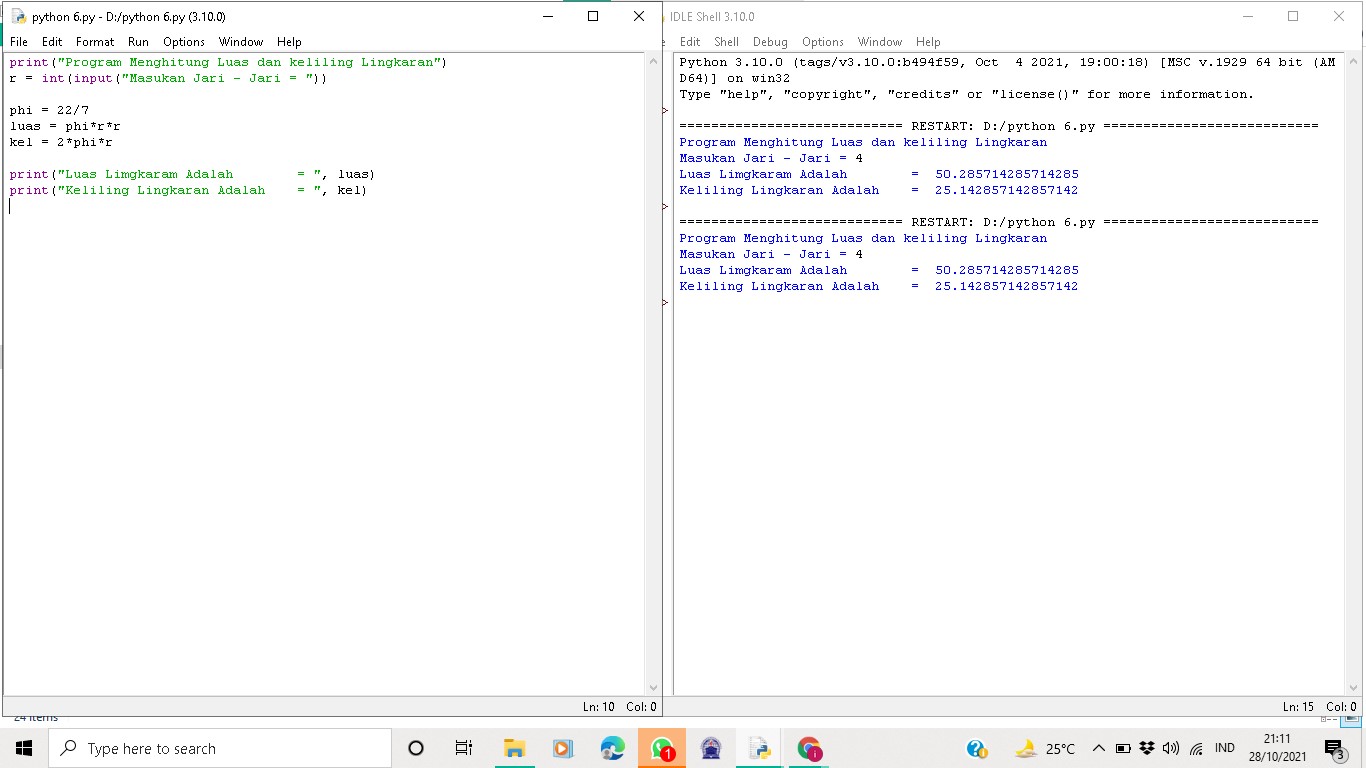Open WhatsApp from taskbar
This screenshot has width=1366, height=768.
(x=662, y=748)
